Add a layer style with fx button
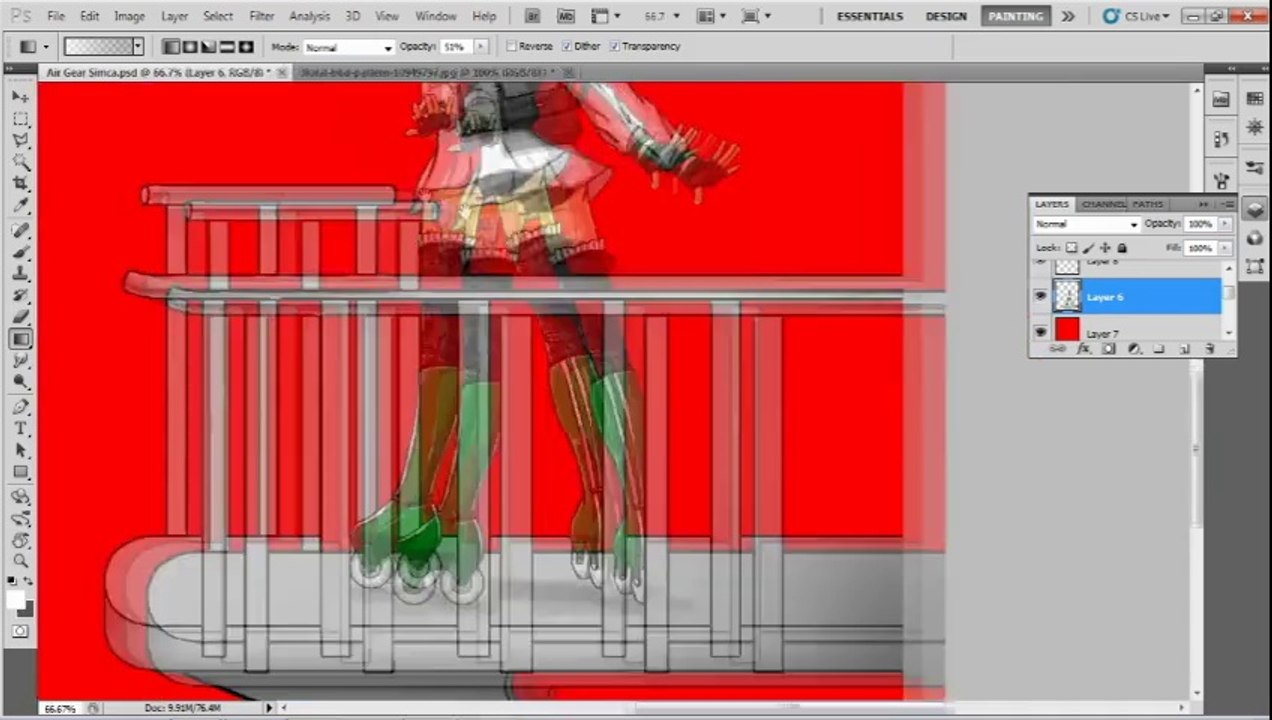The height and width of the screenshot is (720, 1272). 1083,349
